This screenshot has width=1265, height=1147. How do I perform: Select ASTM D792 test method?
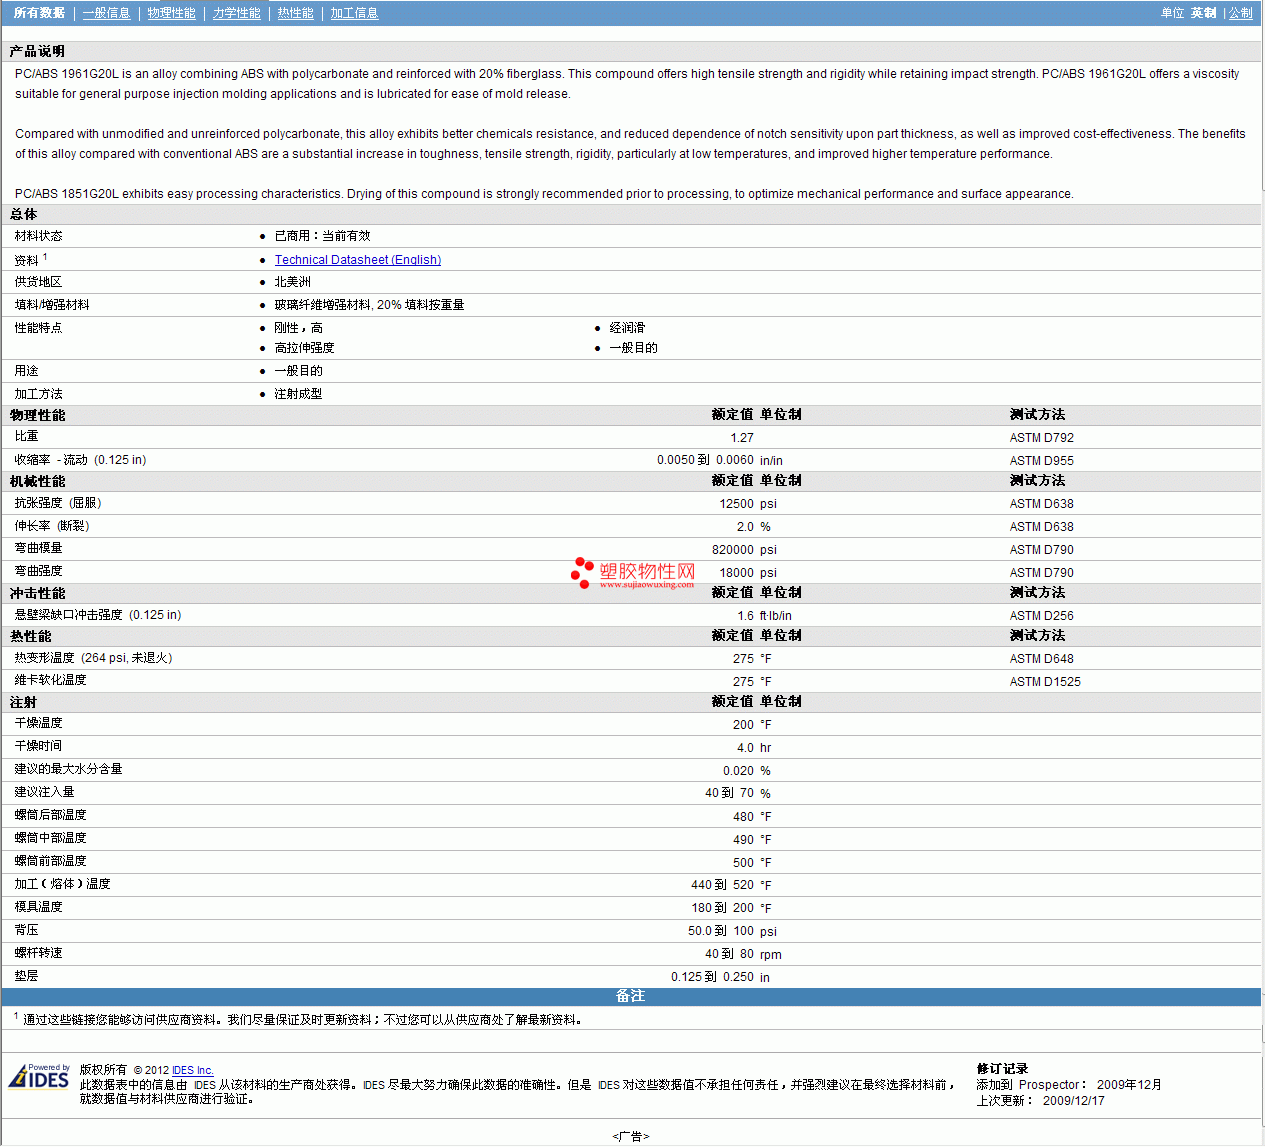1042,438
